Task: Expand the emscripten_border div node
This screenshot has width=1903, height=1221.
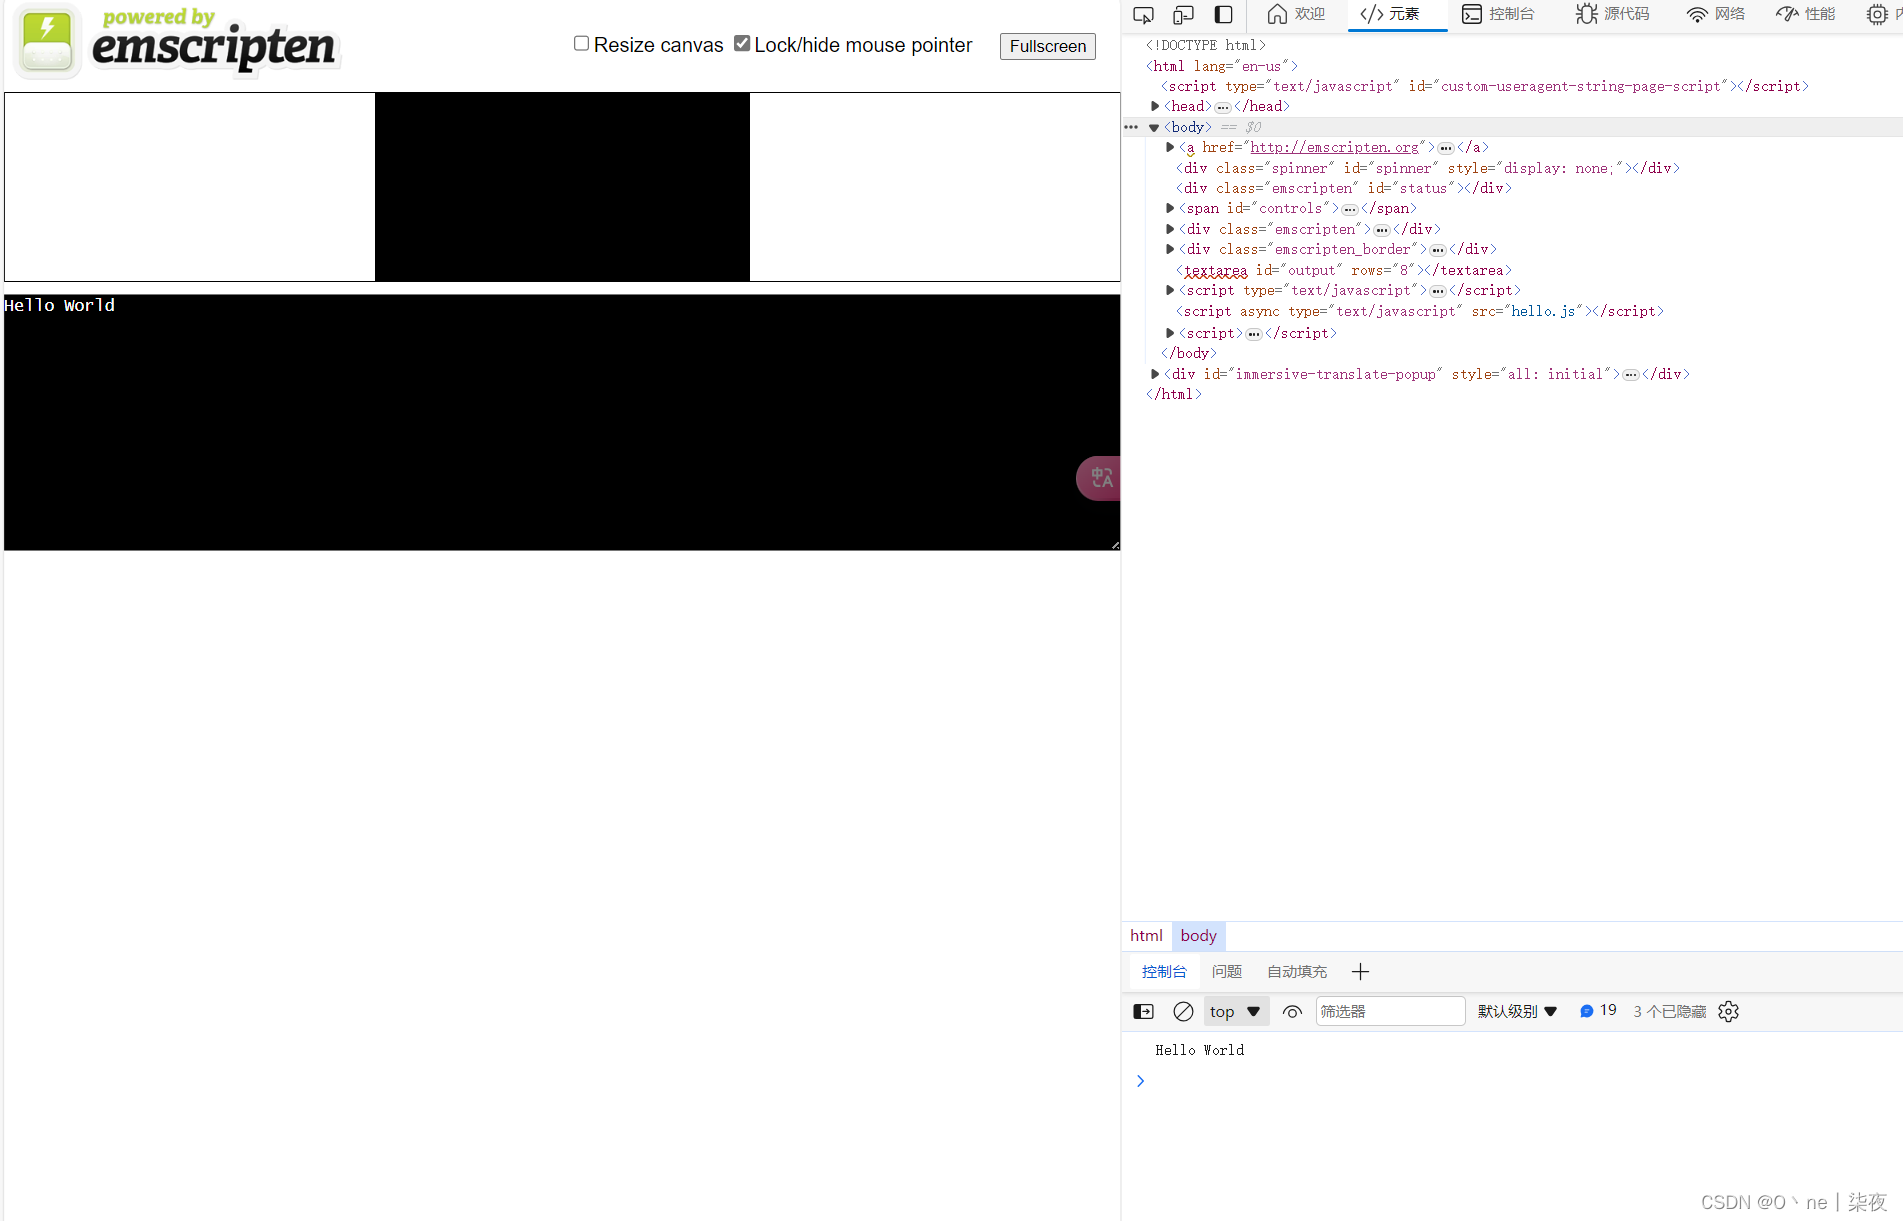Action: (x=1170, y=249)
